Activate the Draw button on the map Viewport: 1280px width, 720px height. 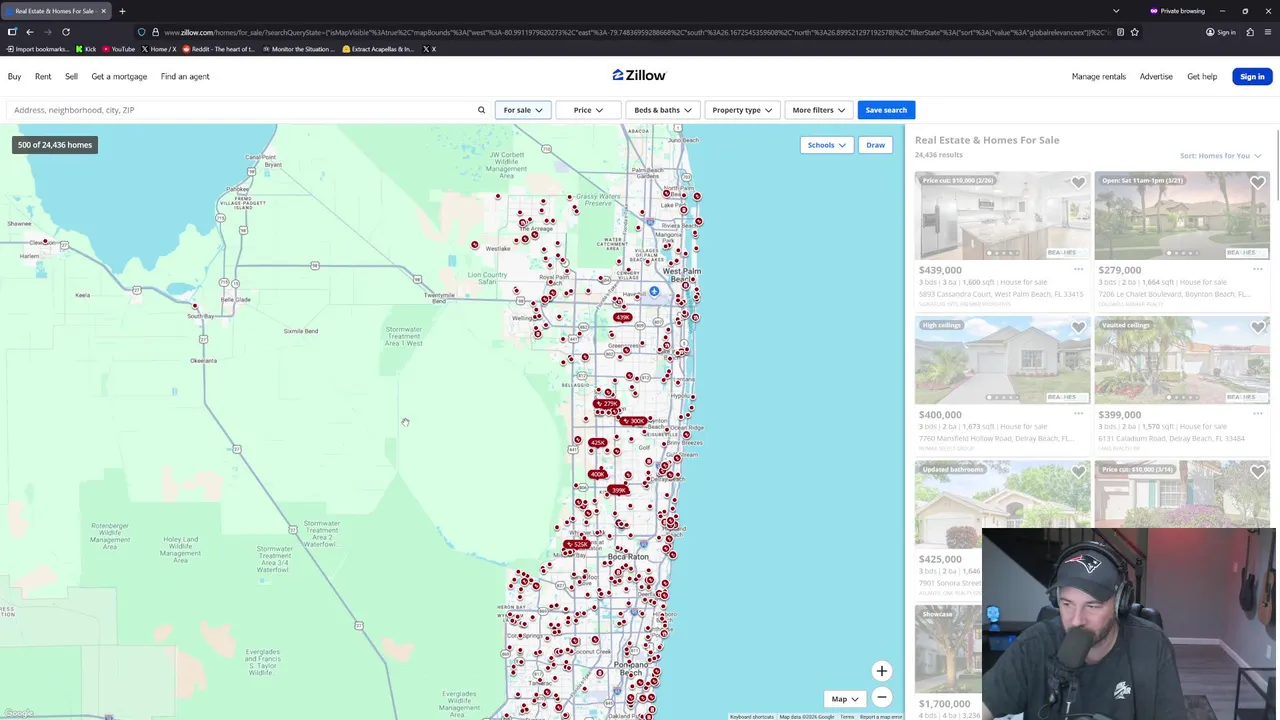875,145
